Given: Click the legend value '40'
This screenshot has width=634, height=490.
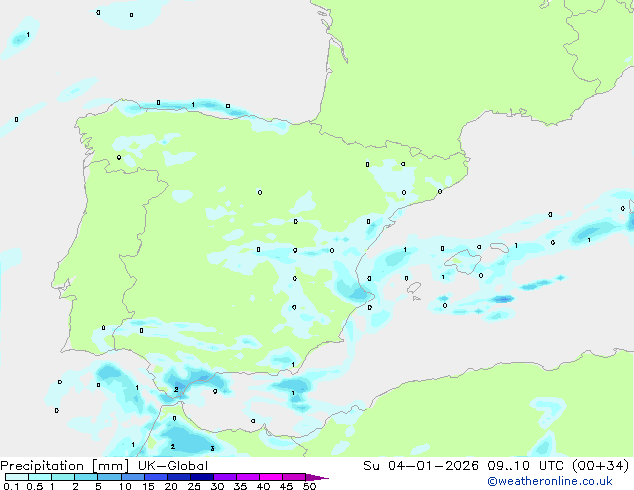Looking at the screenshot, I should (x=263, y=486).
